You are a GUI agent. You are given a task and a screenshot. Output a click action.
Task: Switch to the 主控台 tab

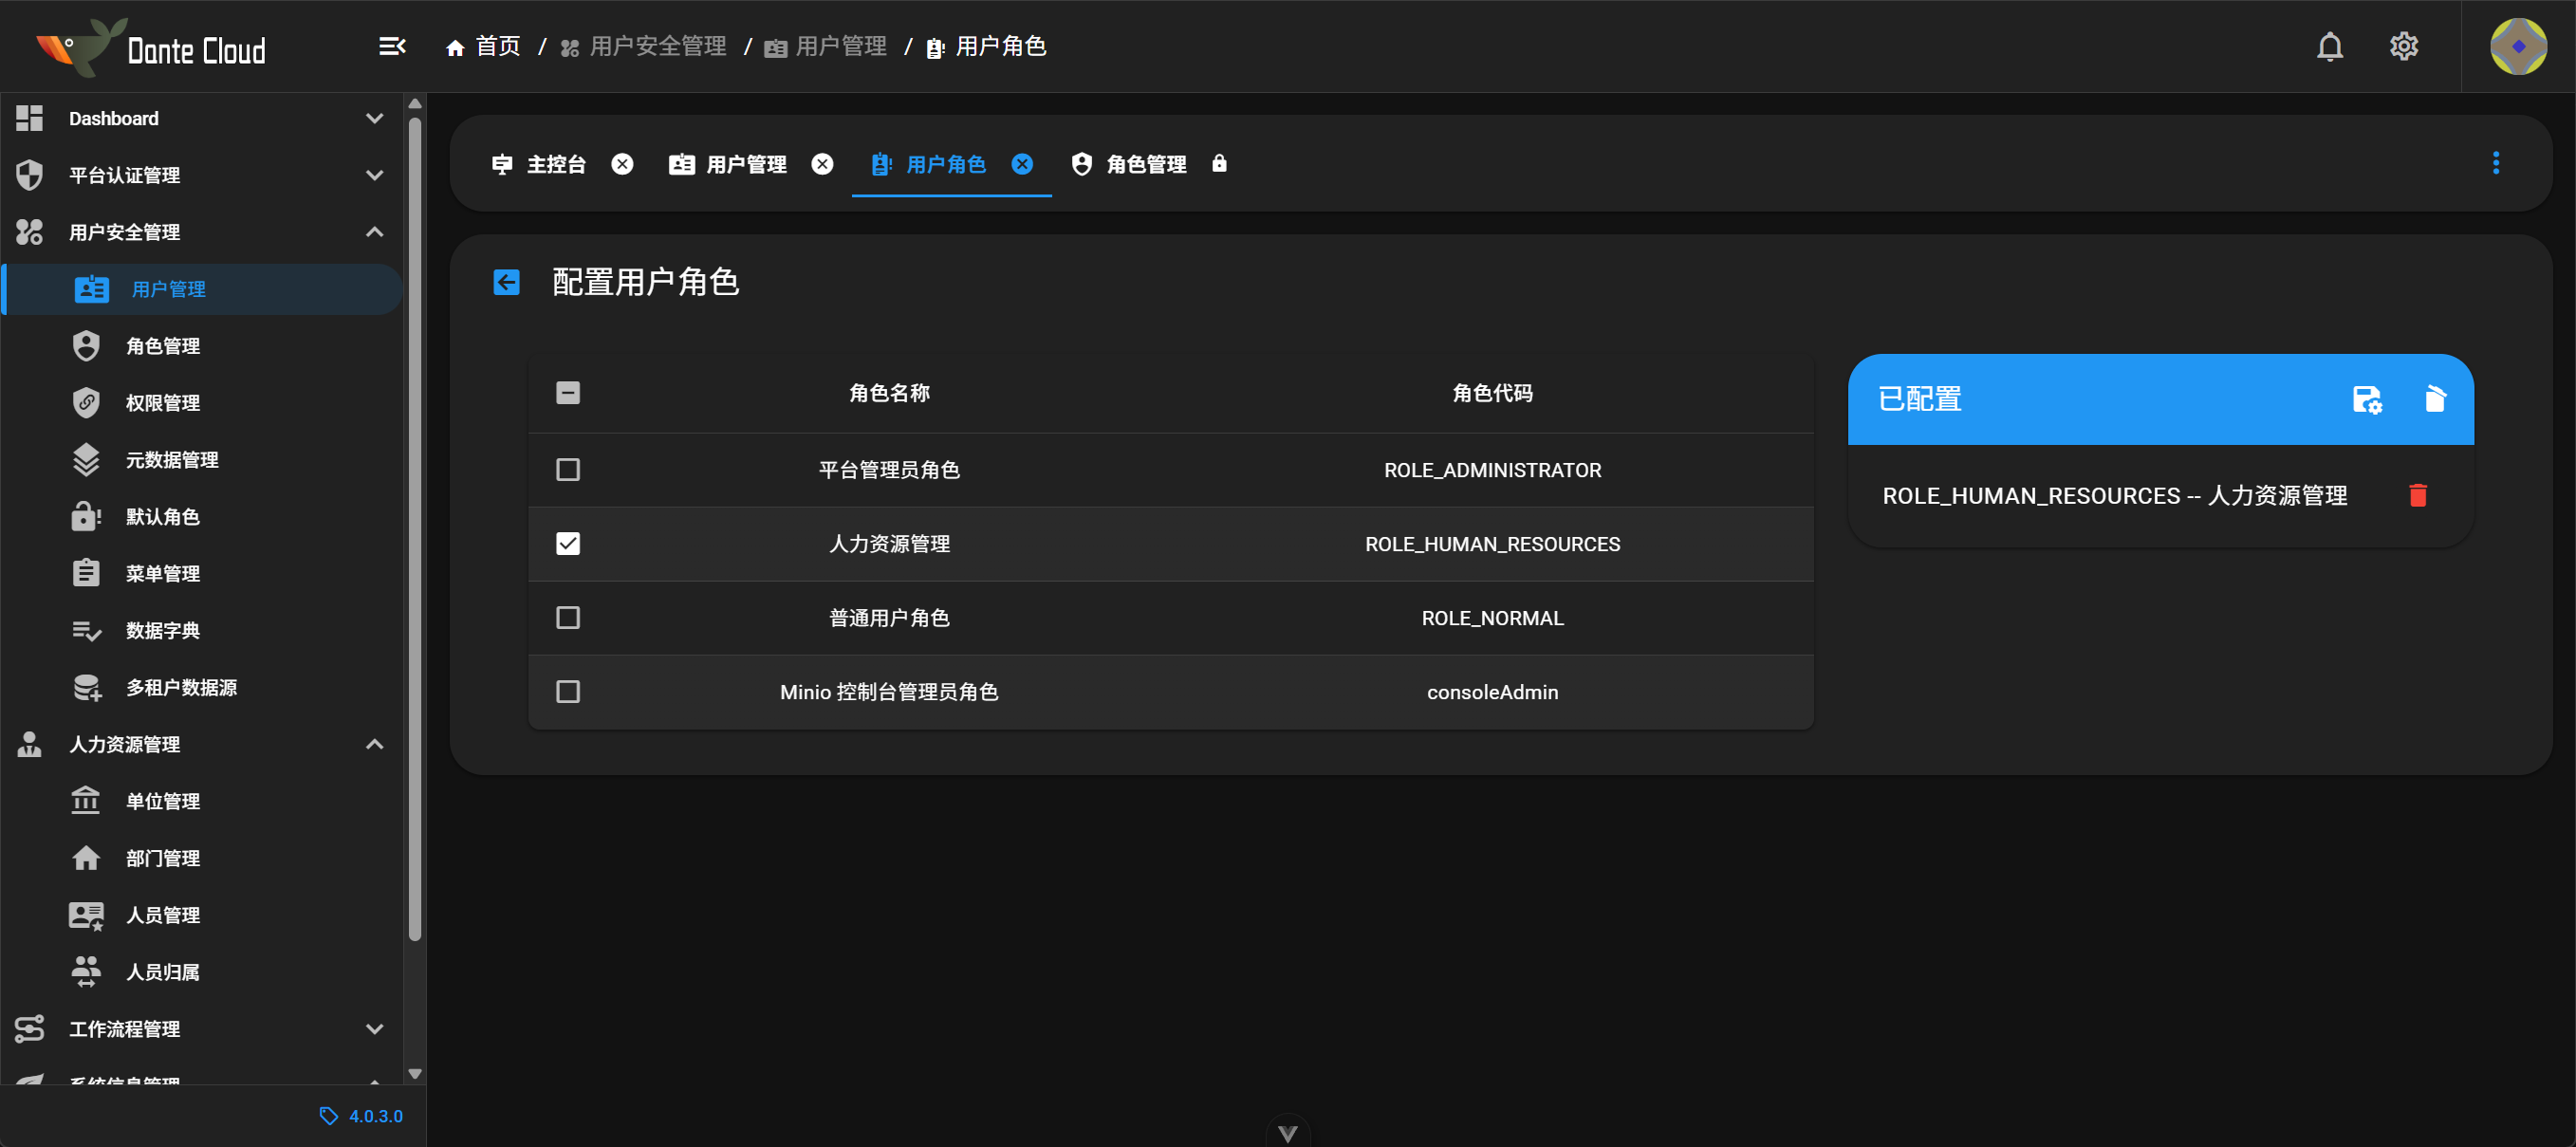pyautogui.click(x=556, y=164)
